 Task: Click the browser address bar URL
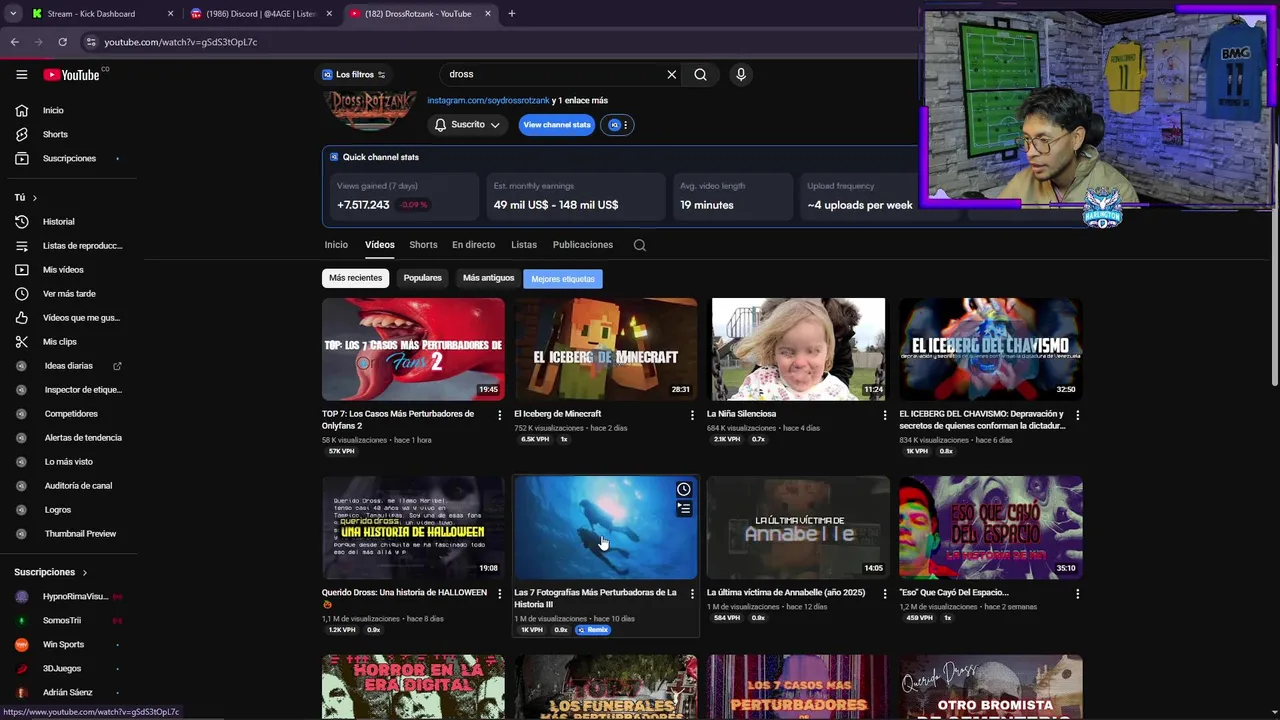point(181,42)
